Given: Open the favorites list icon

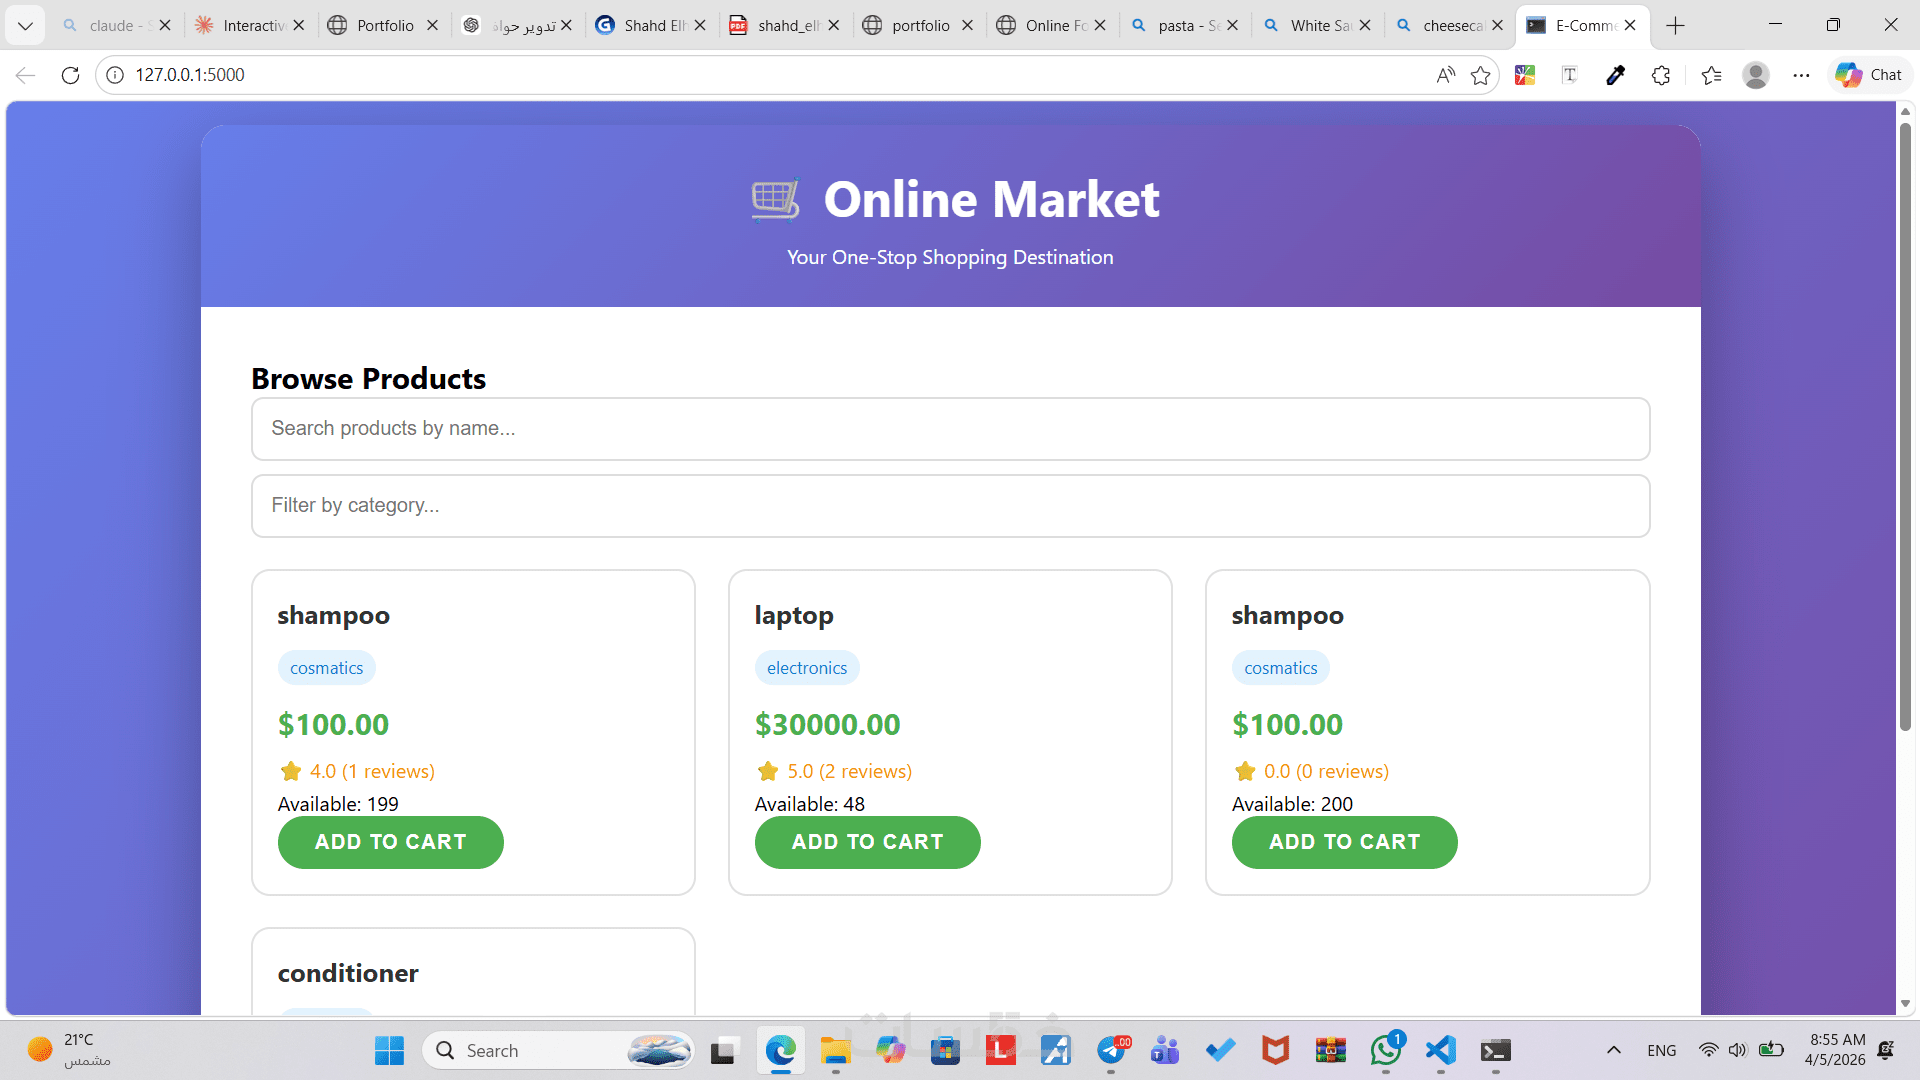Looking at the screenshot, I should 1711,75.
